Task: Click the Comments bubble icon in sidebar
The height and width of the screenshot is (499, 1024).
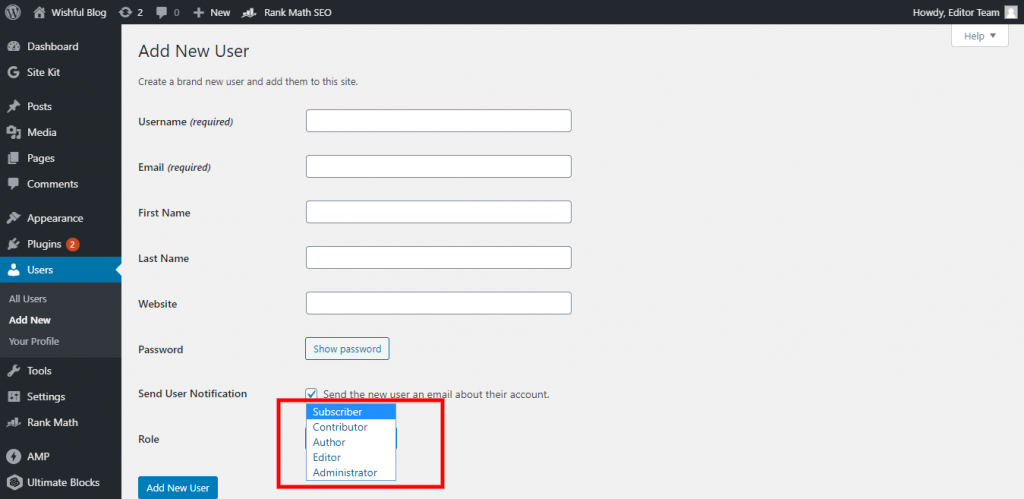Action: [13, 184]
